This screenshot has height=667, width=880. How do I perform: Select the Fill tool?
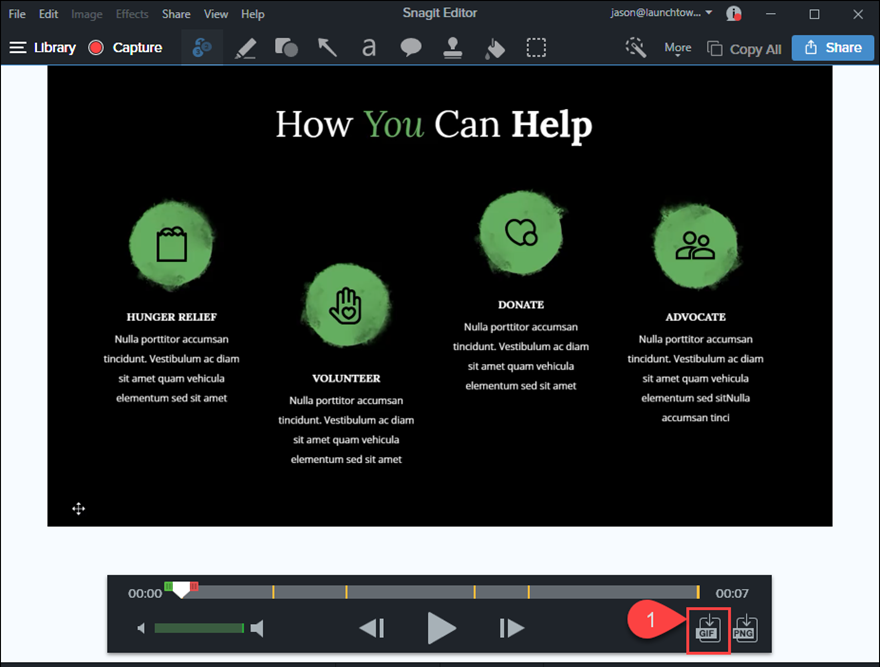point(495,47)
